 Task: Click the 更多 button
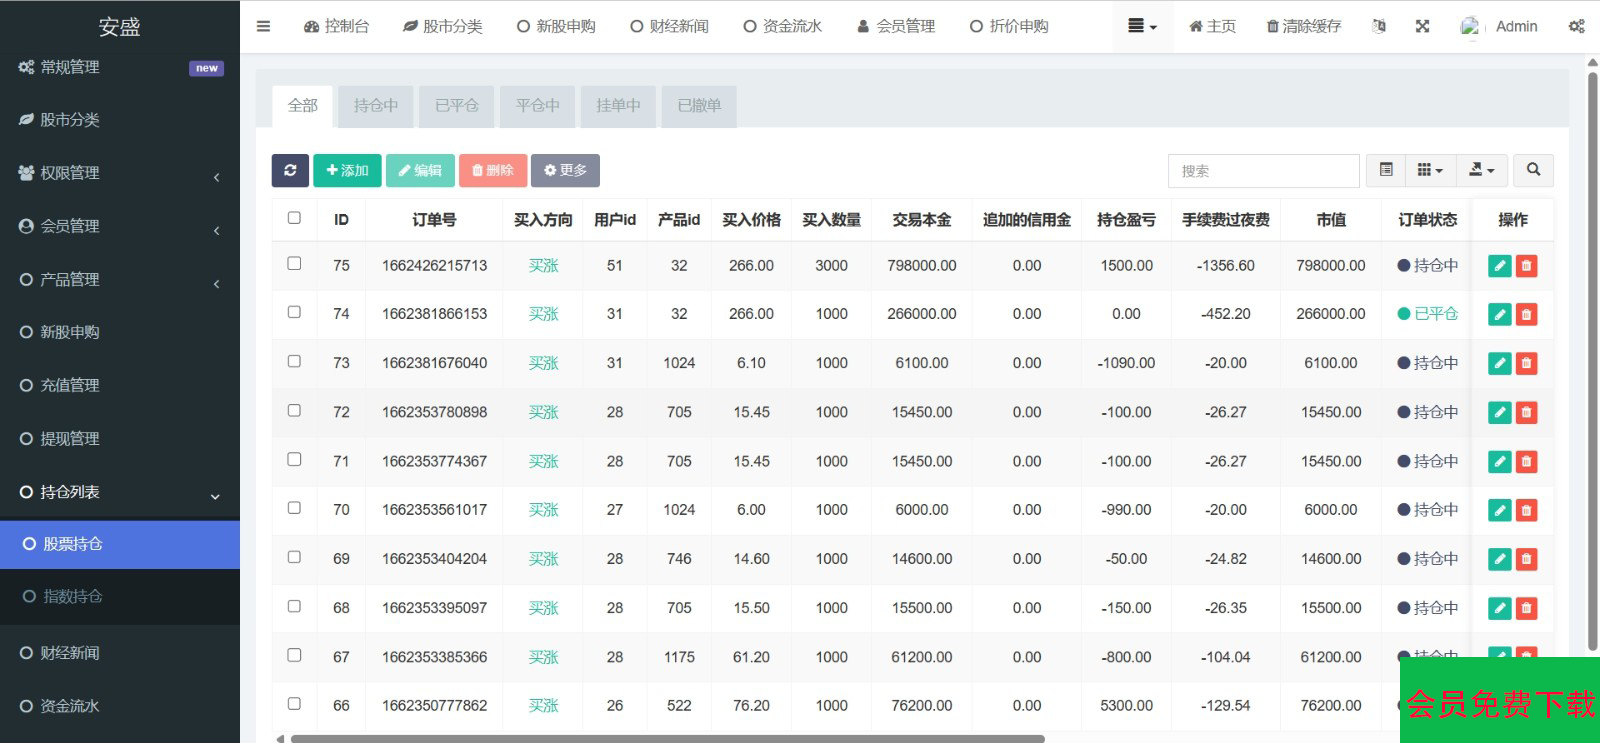565,171
